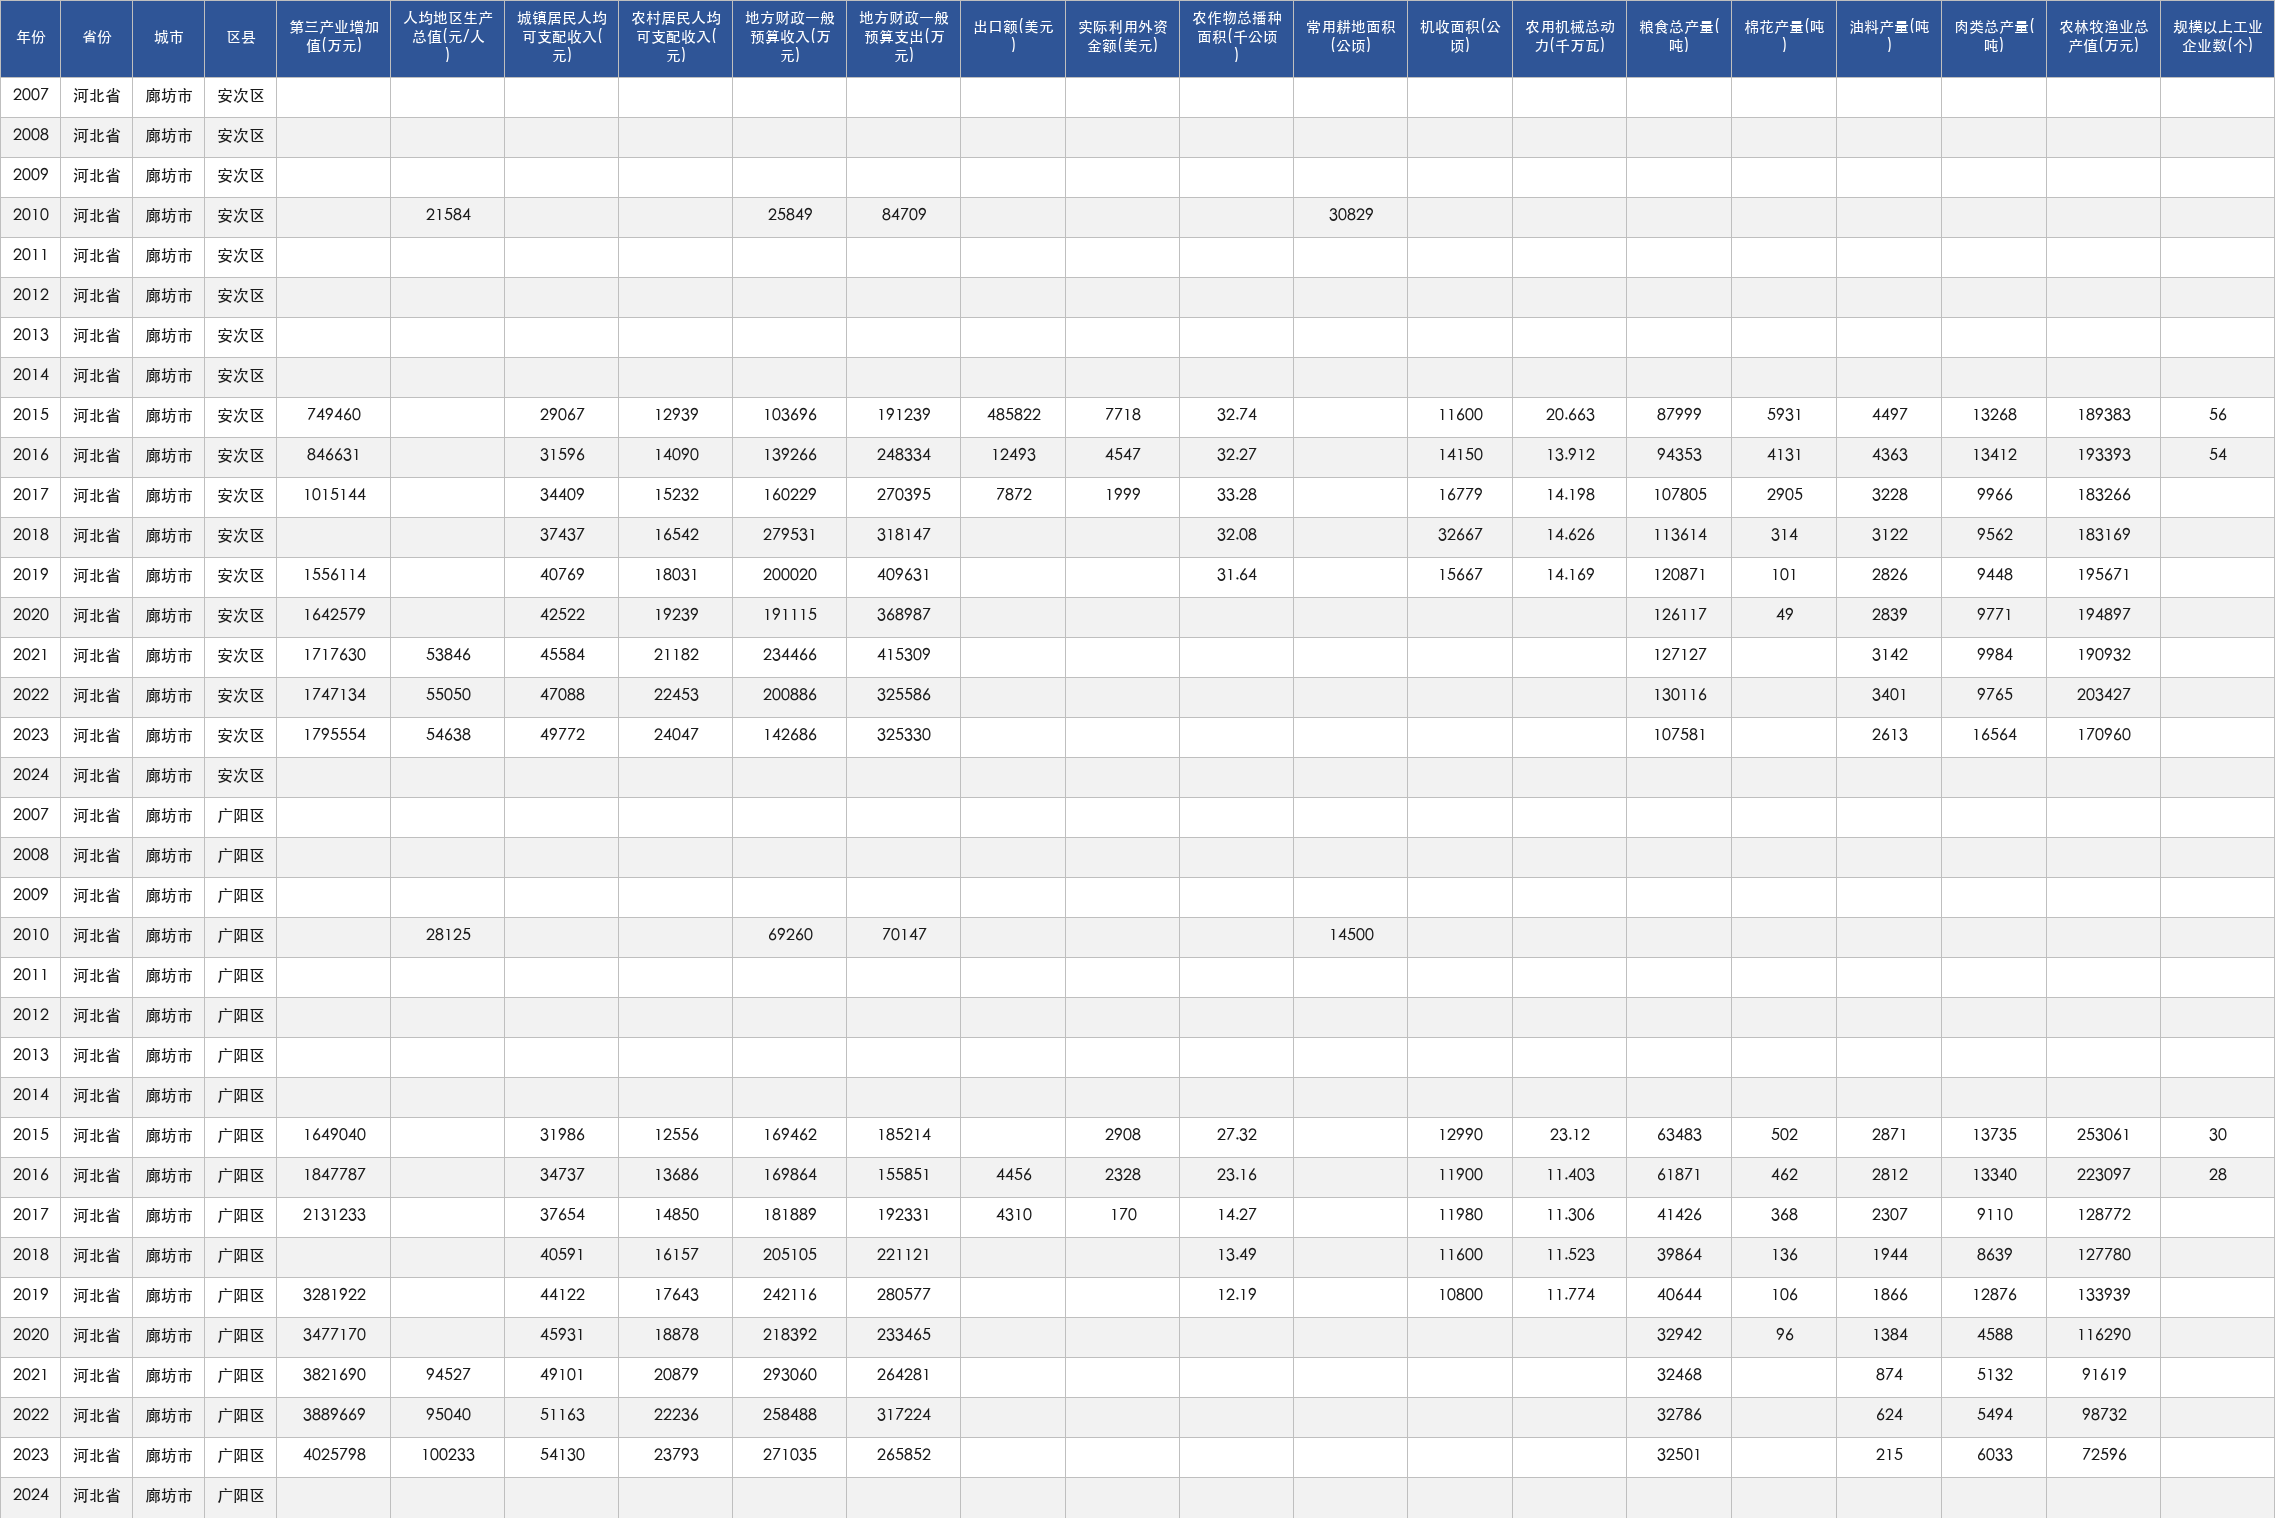Viewport: 2275px width, 1518px height.
Task: Click the 农林牧渔业总产值(万元) header
Action: [2103, 38]
